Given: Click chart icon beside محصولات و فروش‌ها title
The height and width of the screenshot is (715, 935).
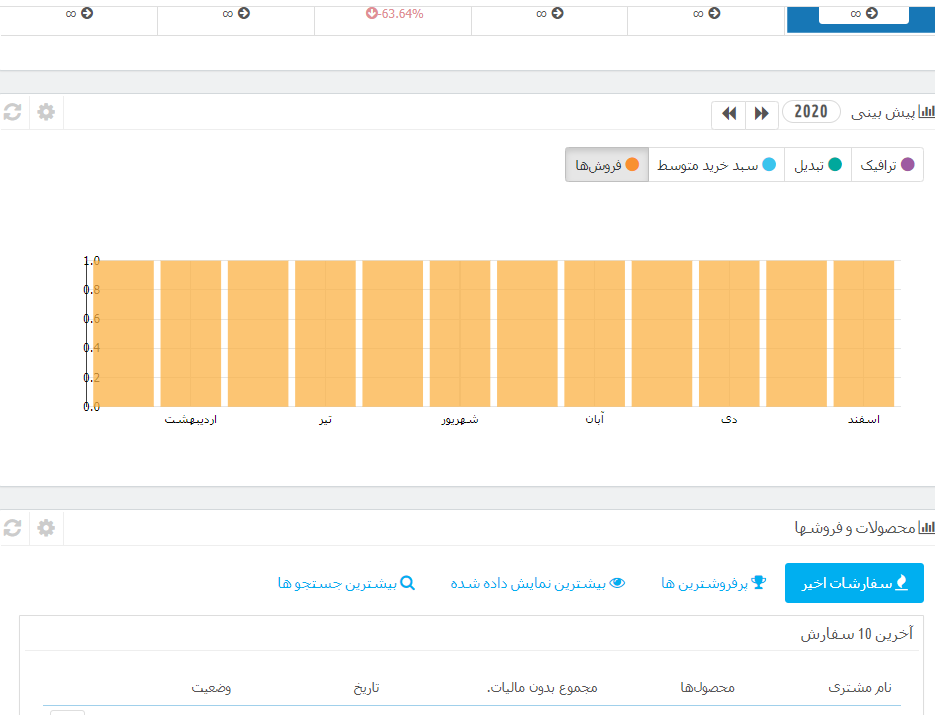Looking at the screenshot, I should (x=927, y=527).
